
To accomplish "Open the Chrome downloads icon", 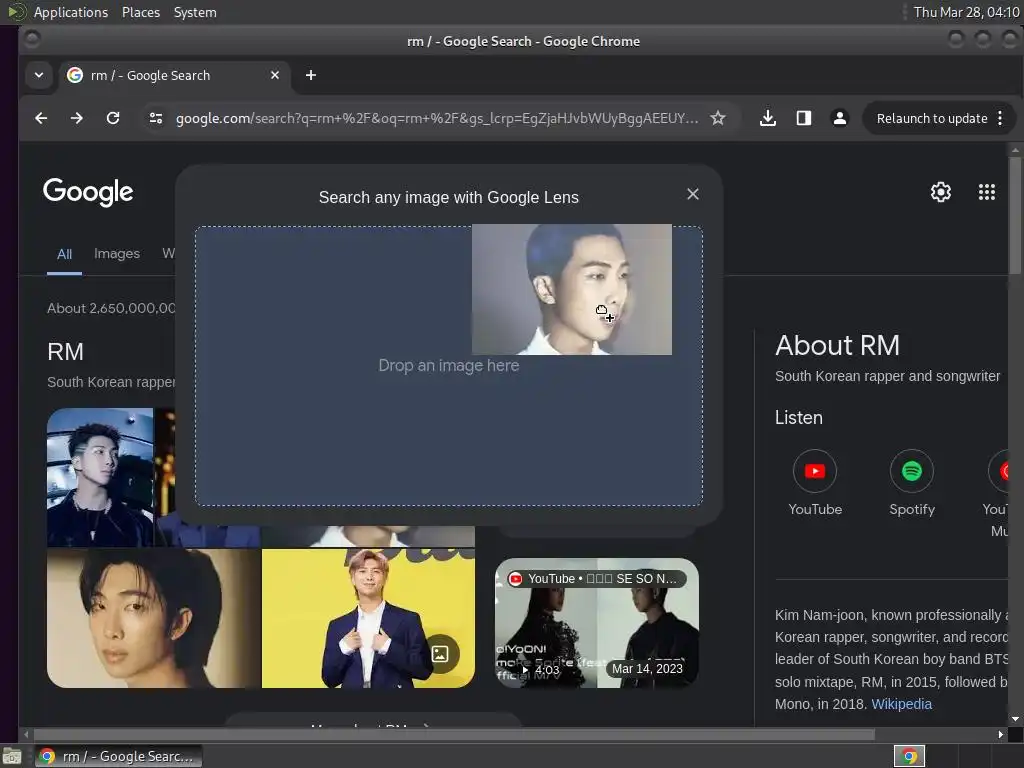I will [767, 118].
